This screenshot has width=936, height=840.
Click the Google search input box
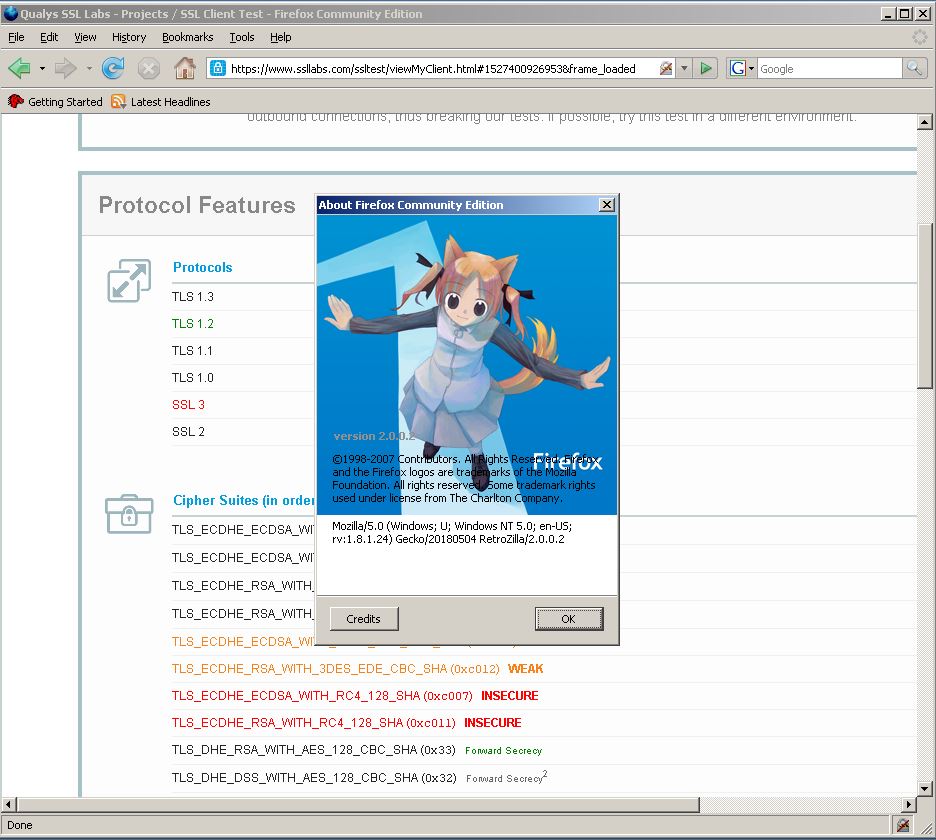pos(829,69)
